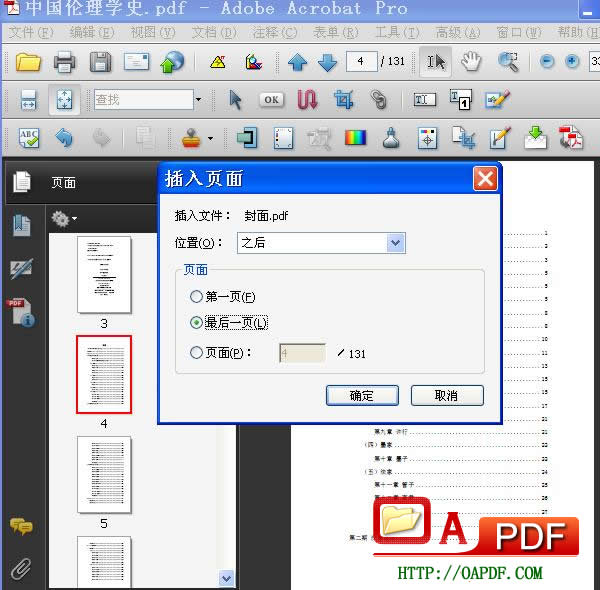Open the 工具 menu

click(x=397, y=33)
